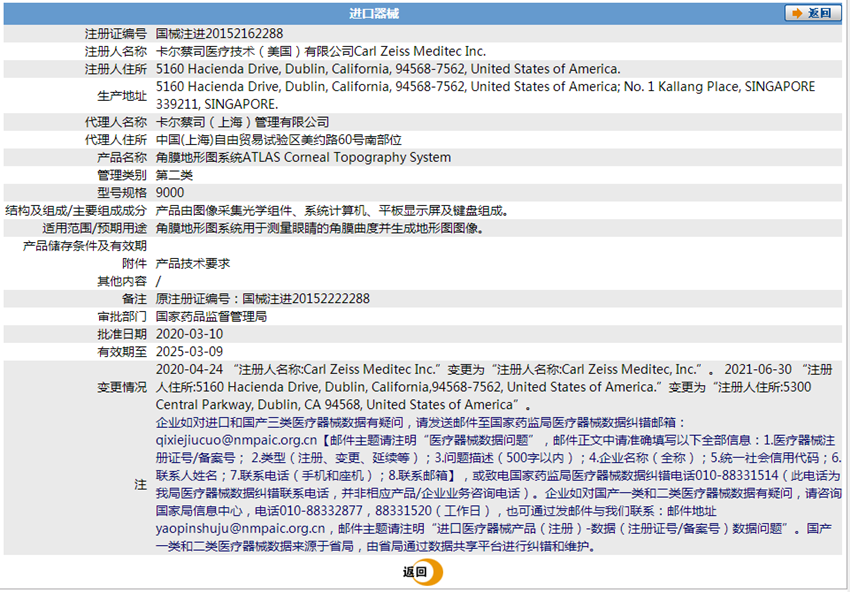Click the 适用范围/预期用途 label

(x=94, y=228)
